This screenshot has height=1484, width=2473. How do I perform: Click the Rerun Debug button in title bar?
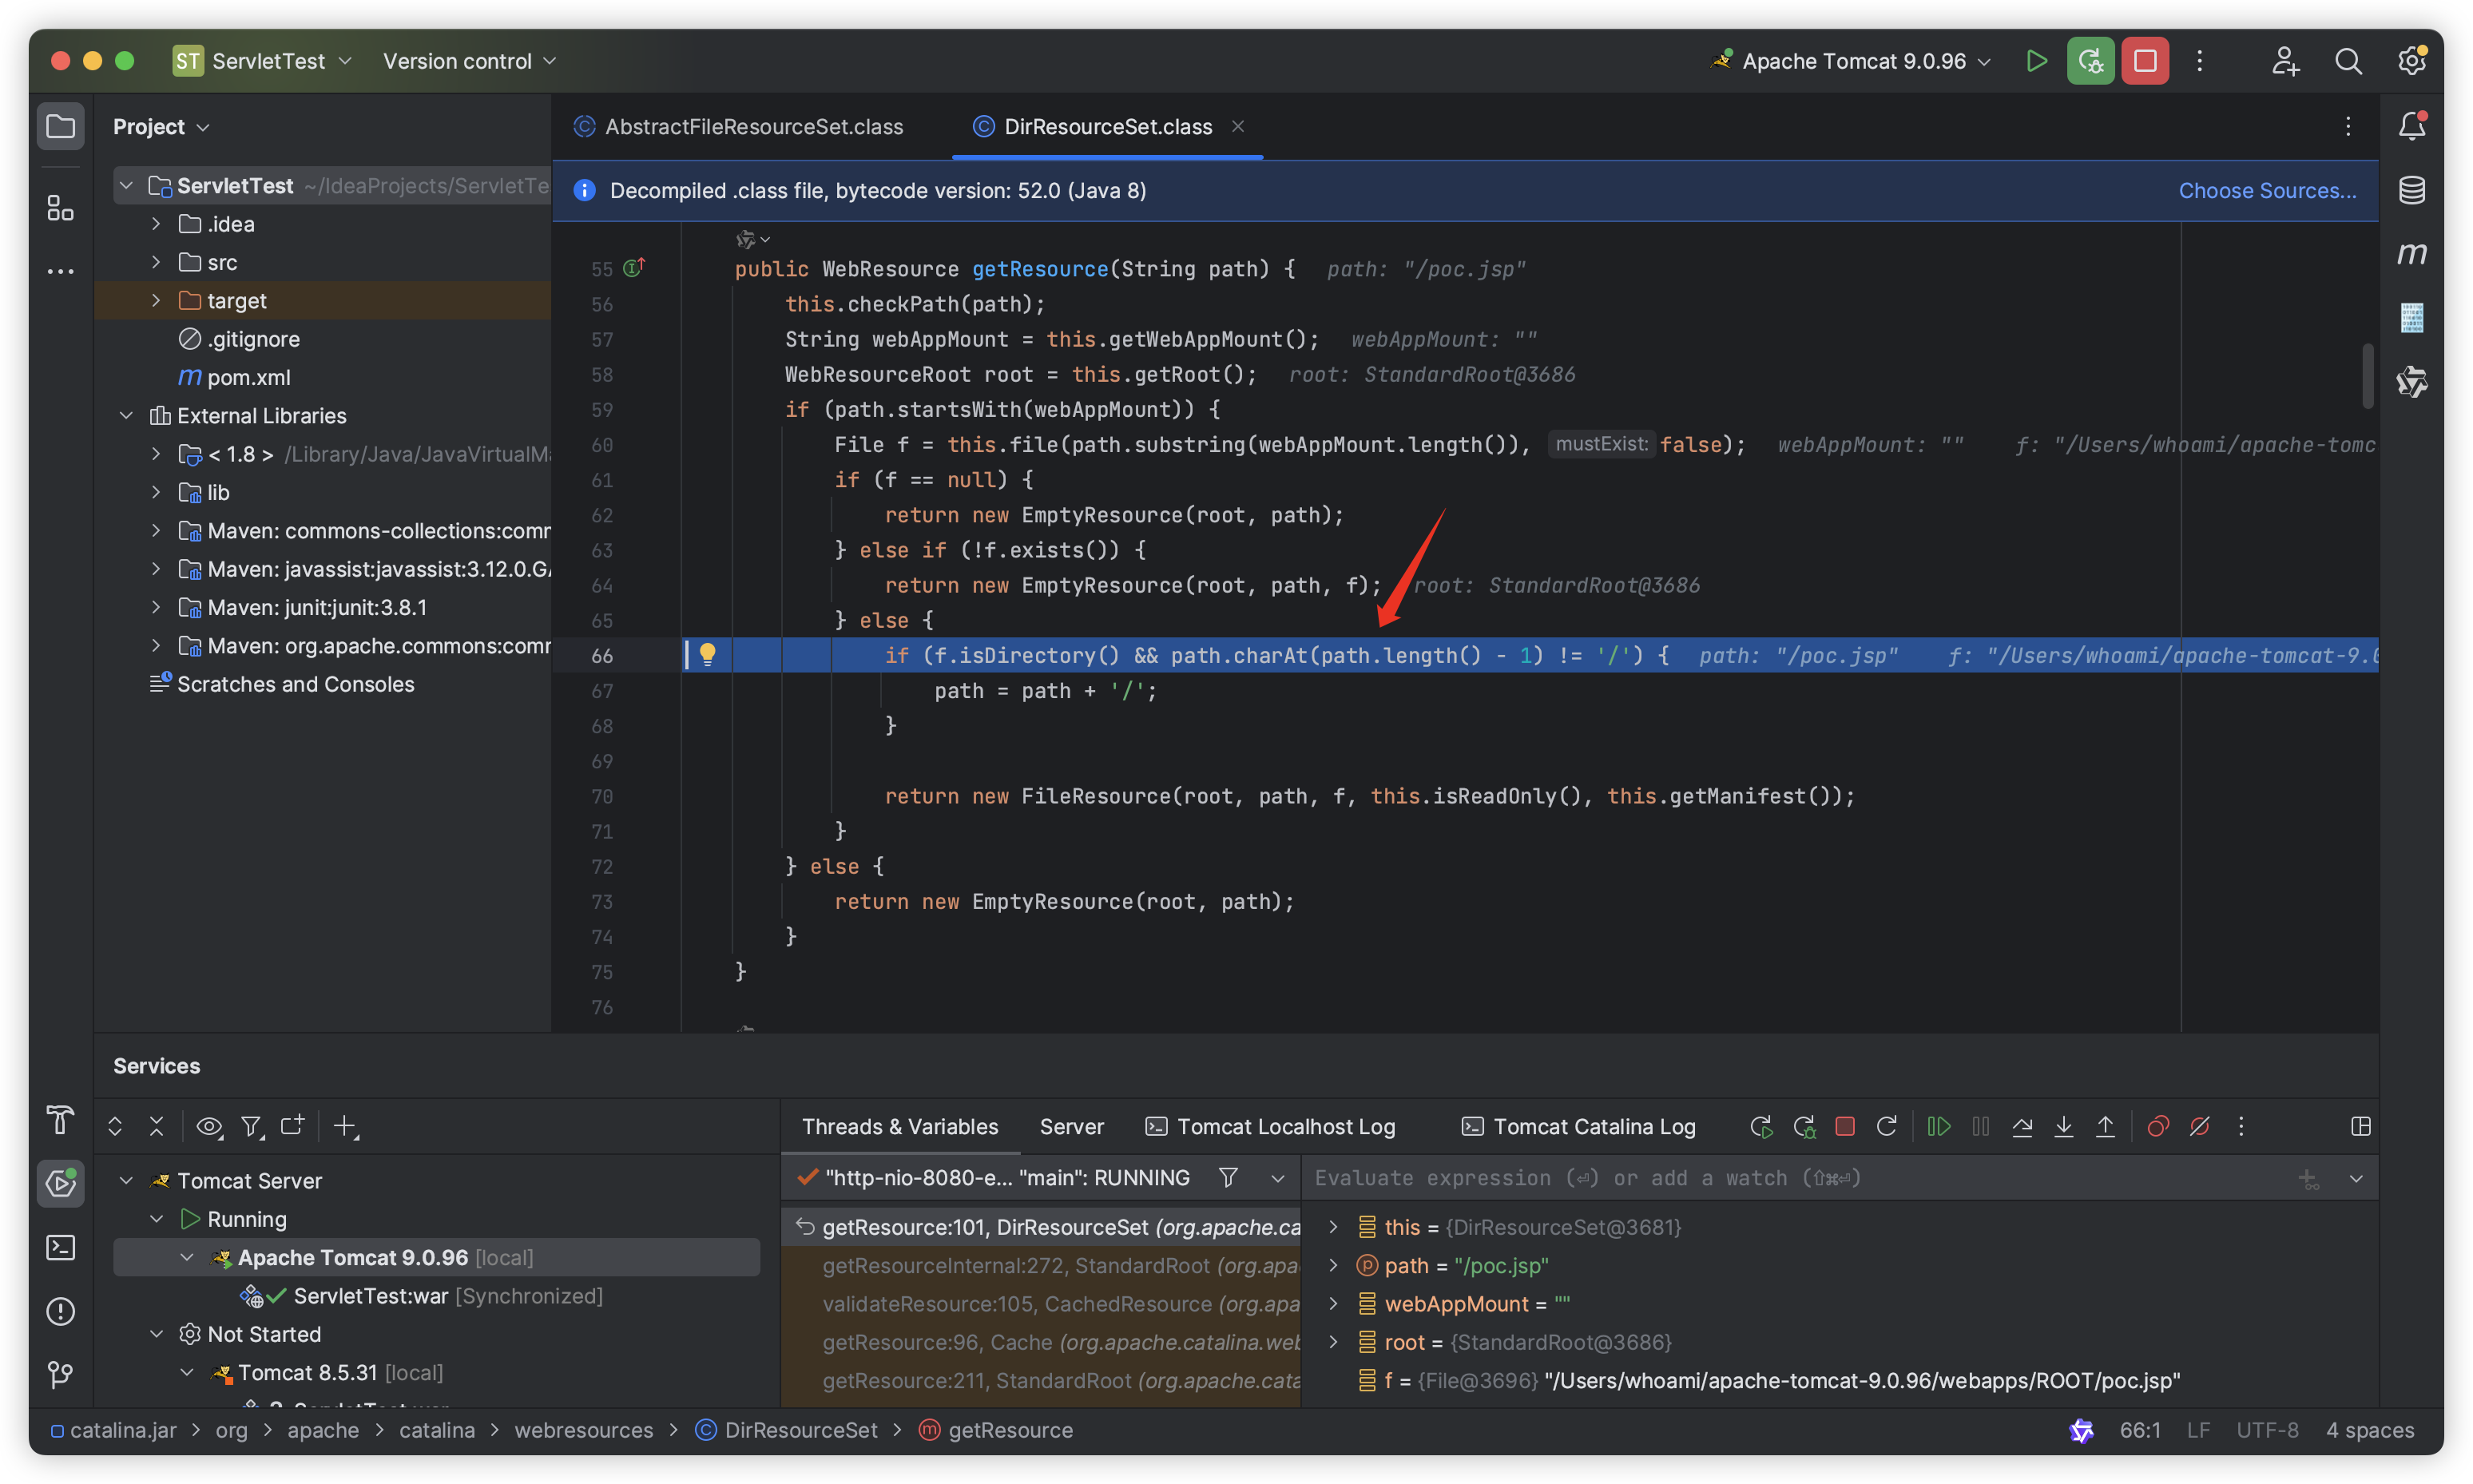pos(2090,61)
